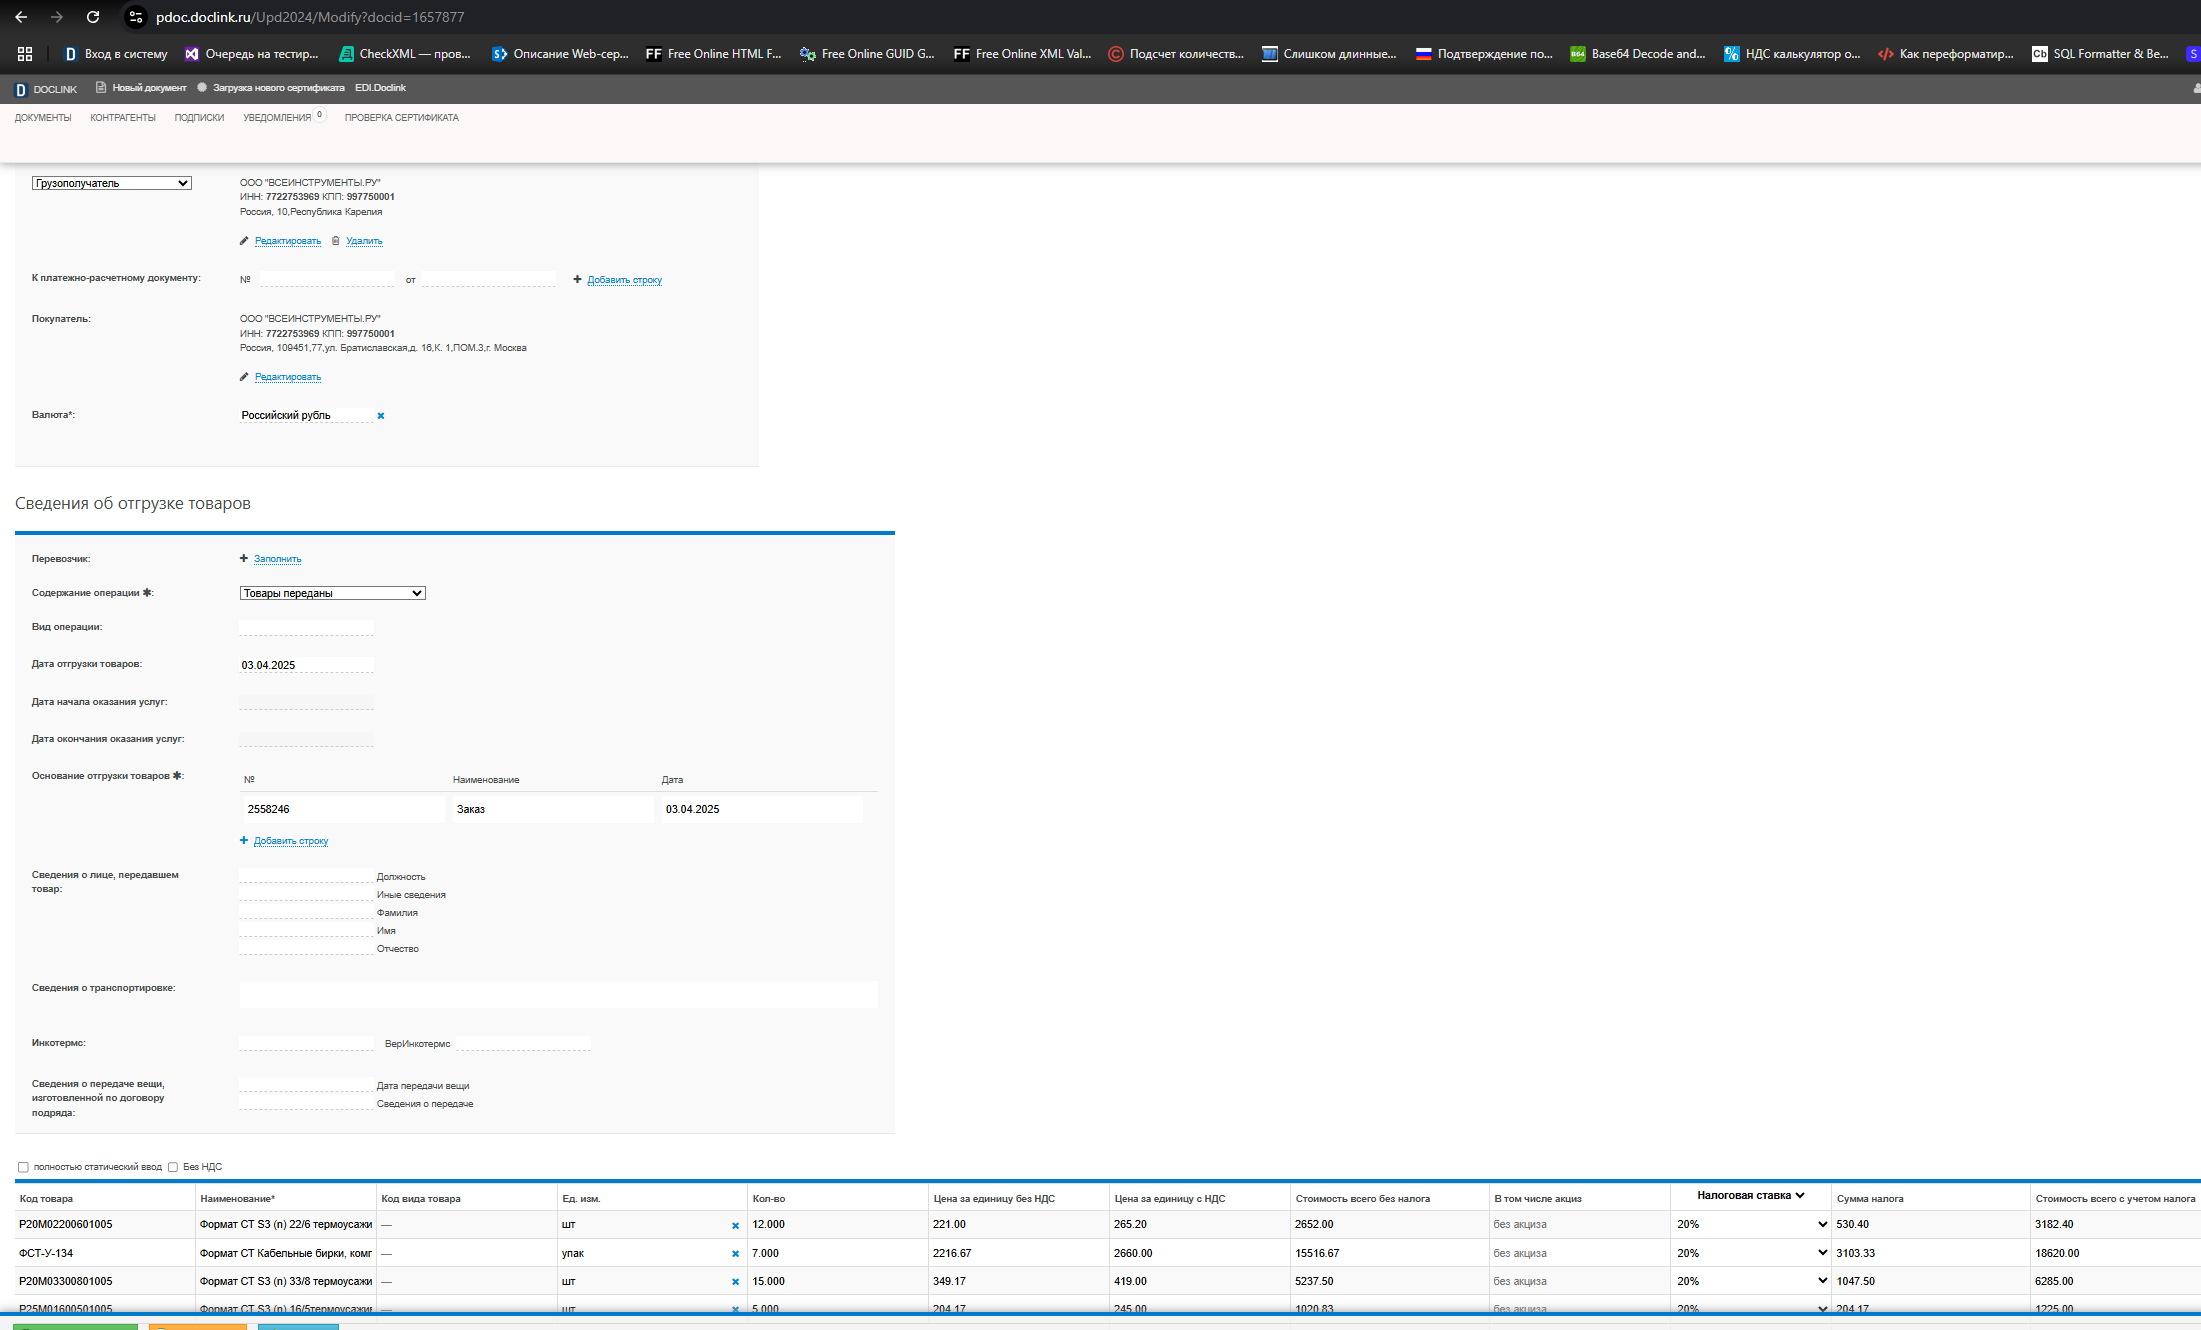2201x1330 pixels.
Task: Open 20% tax rate dropdown in ФСТ-У-134 row
Action: tap(1752, 1253)
